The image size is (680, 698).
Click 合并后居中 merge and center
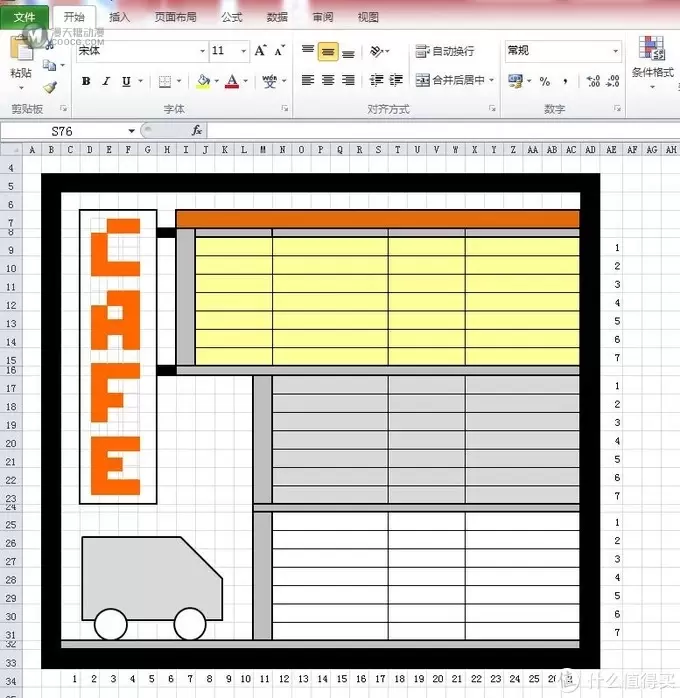click(449, 80)
